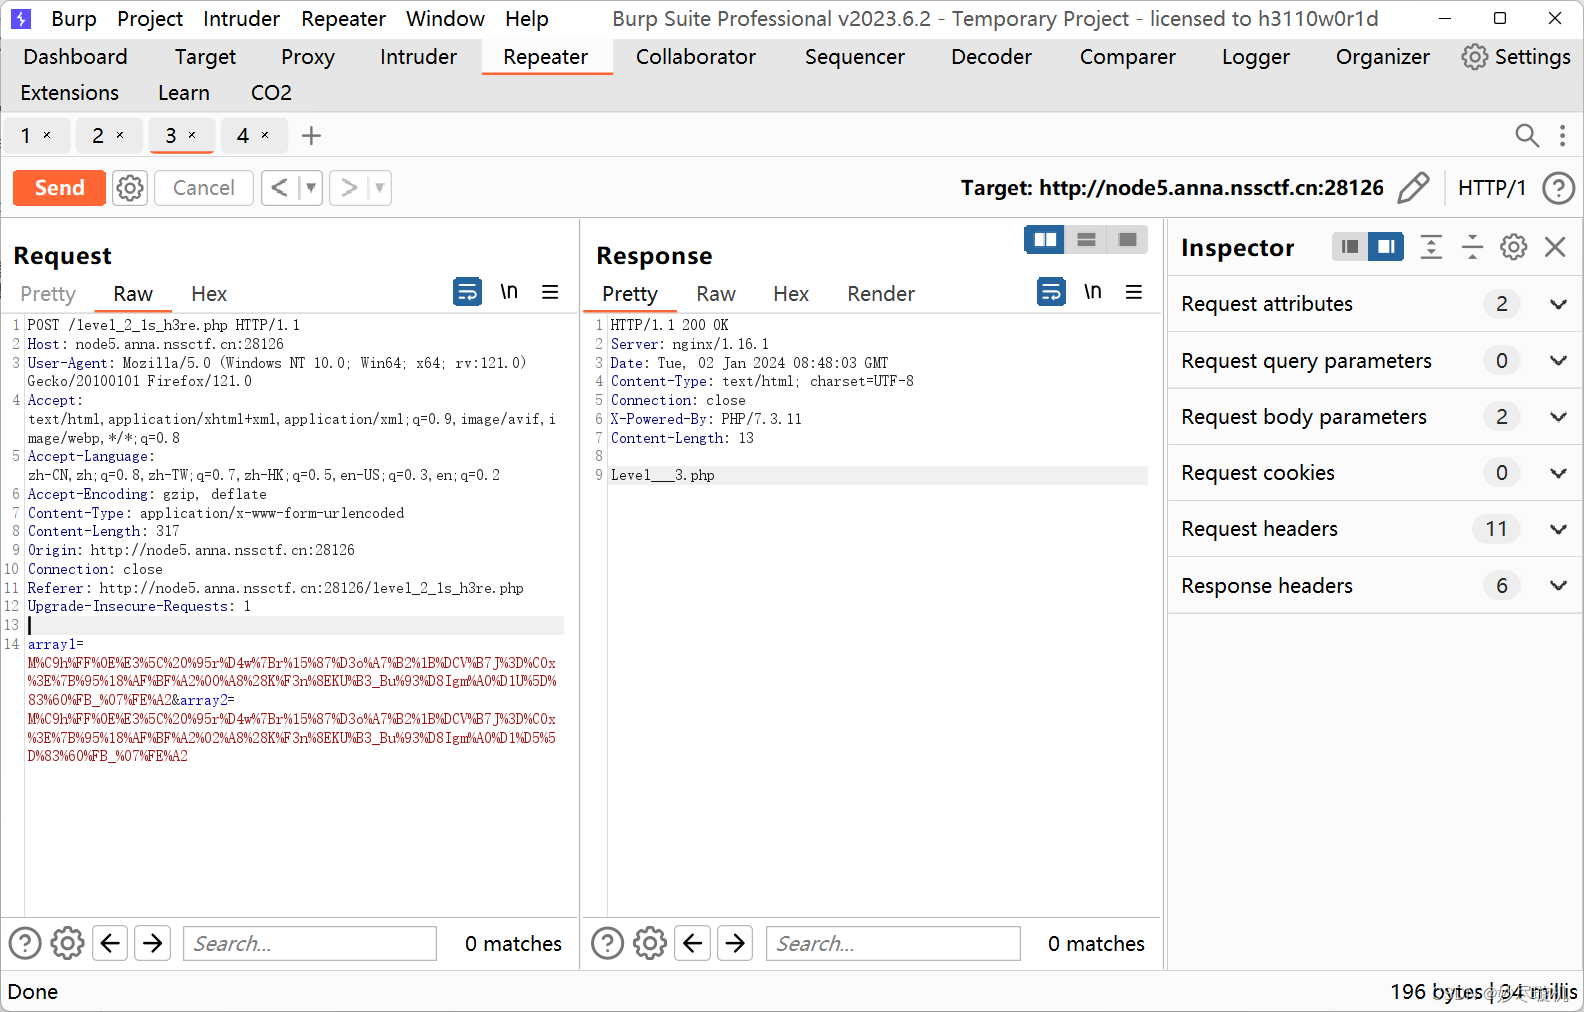
Task: Focus the response search field
Action: [893, 943]
